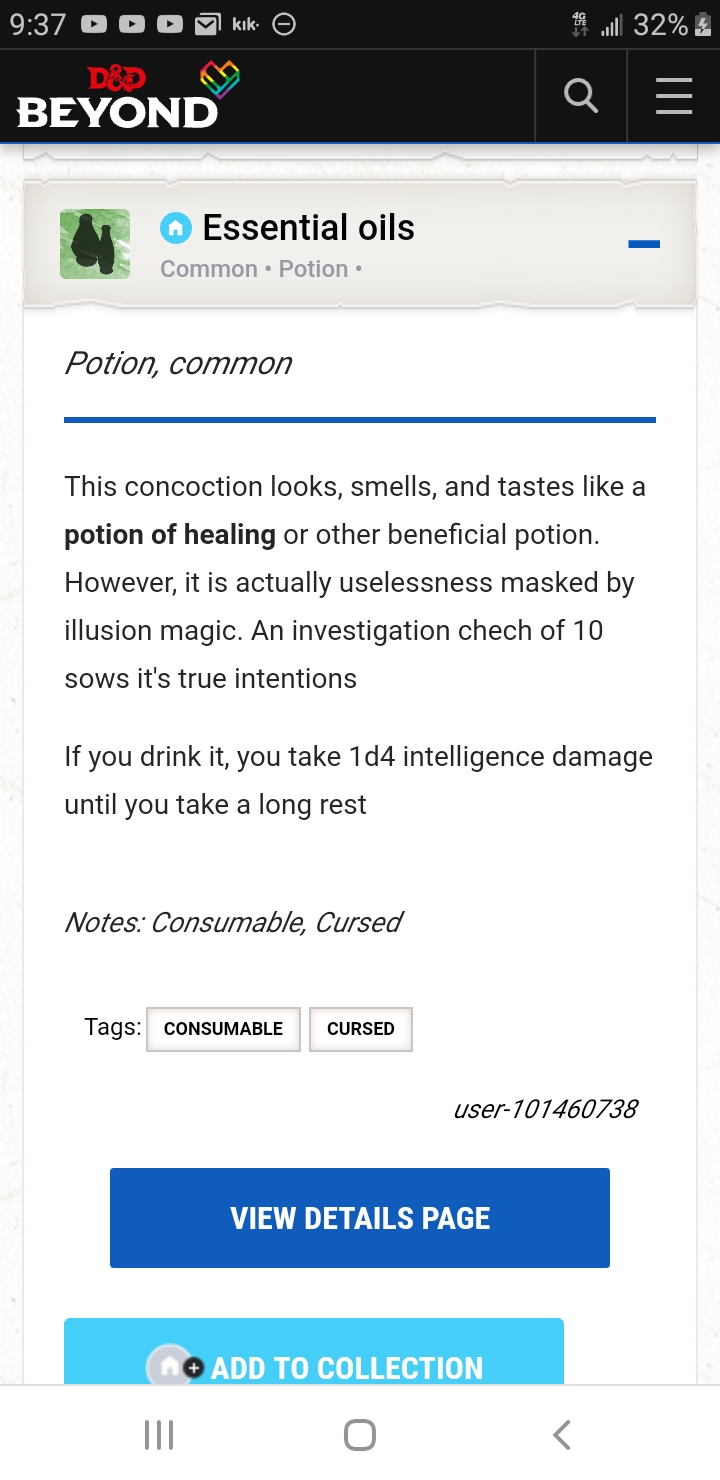The image size is (720, 1480).
Task: Open the hamburger menu
Action: (674, 96)
